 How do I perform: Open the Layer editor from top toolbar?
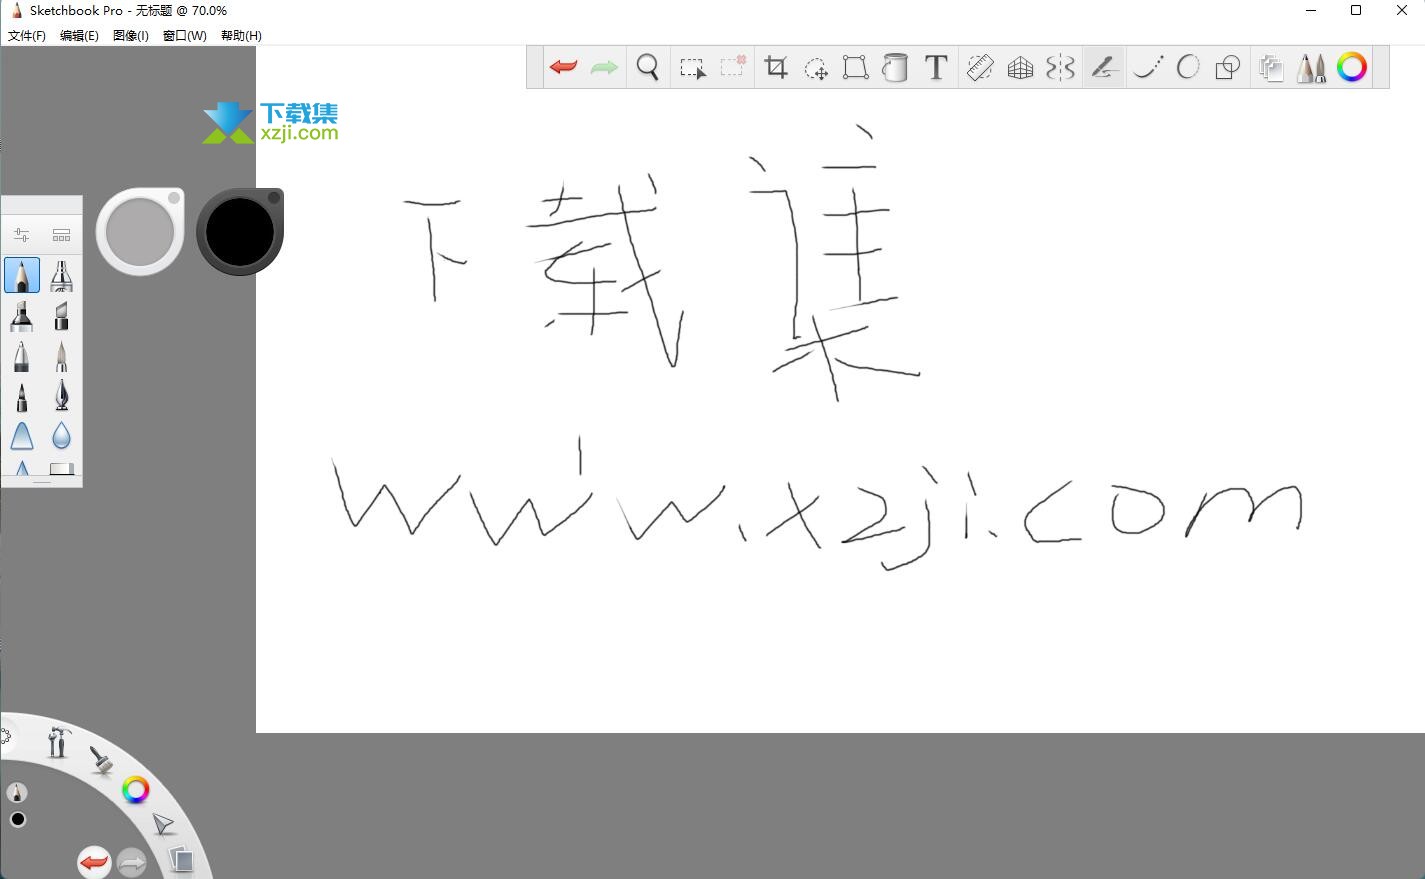point(1271,67)
